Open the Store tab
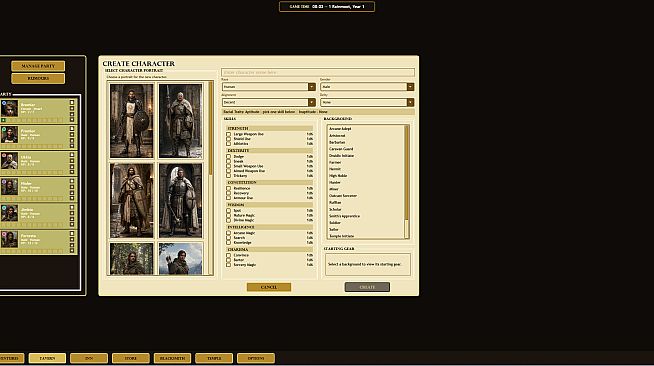The height and width of the screenshot is (366, 654). click(x=131, y=358)
